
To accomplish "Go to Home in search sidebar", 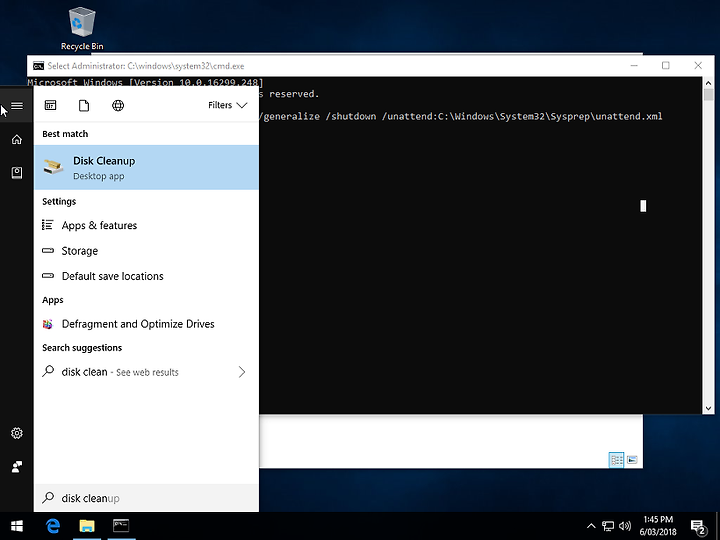I will [17, 139].
